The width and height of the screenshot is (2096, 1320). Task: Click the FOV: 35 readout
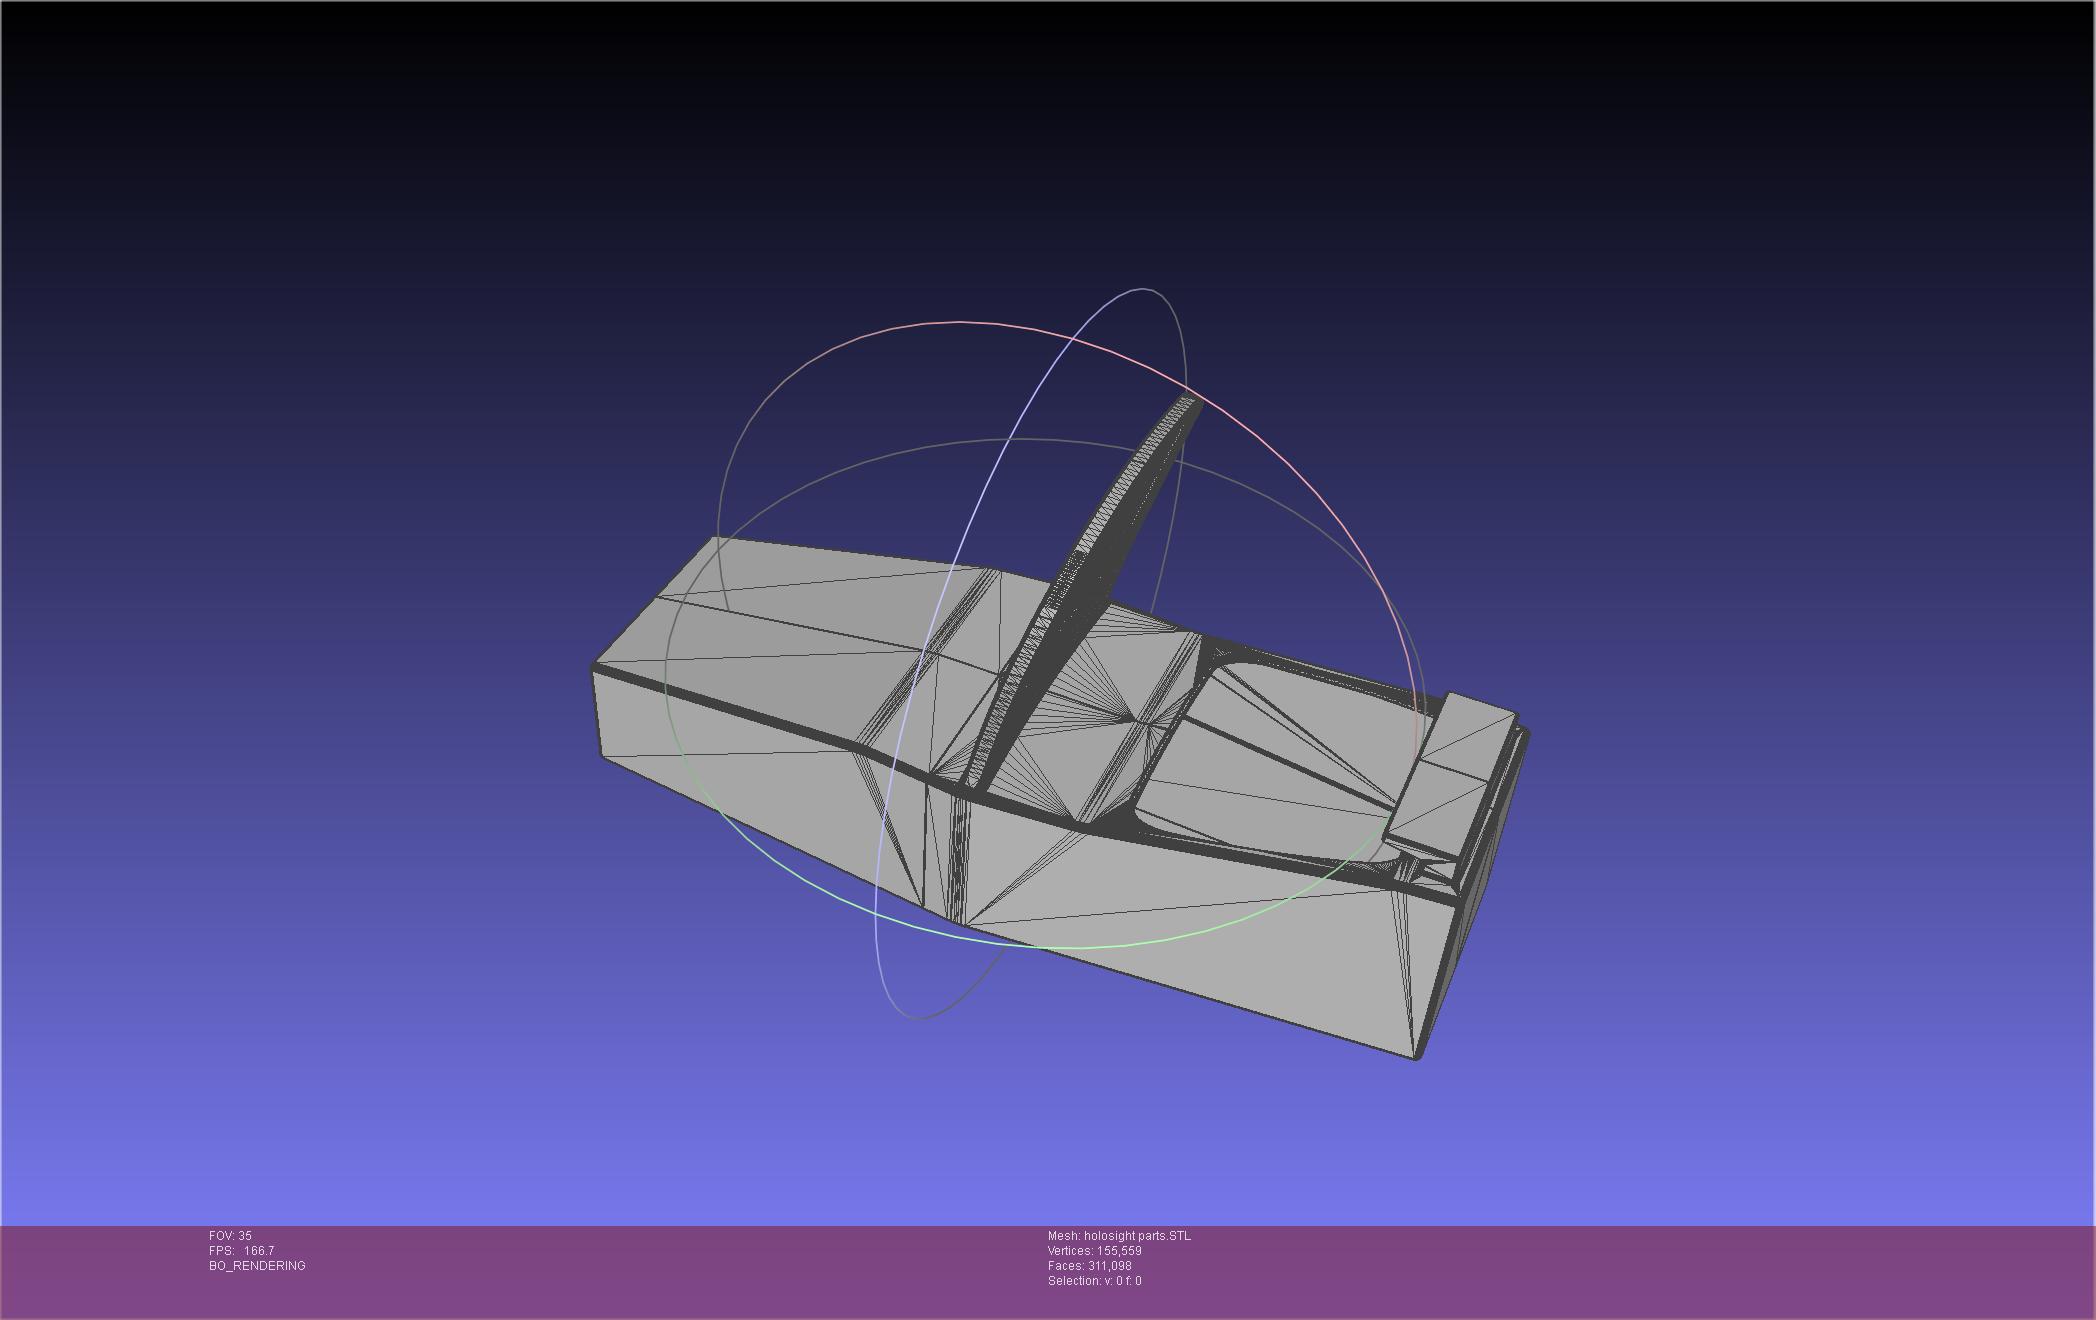pyautogui.click(x=230, y=1236)
